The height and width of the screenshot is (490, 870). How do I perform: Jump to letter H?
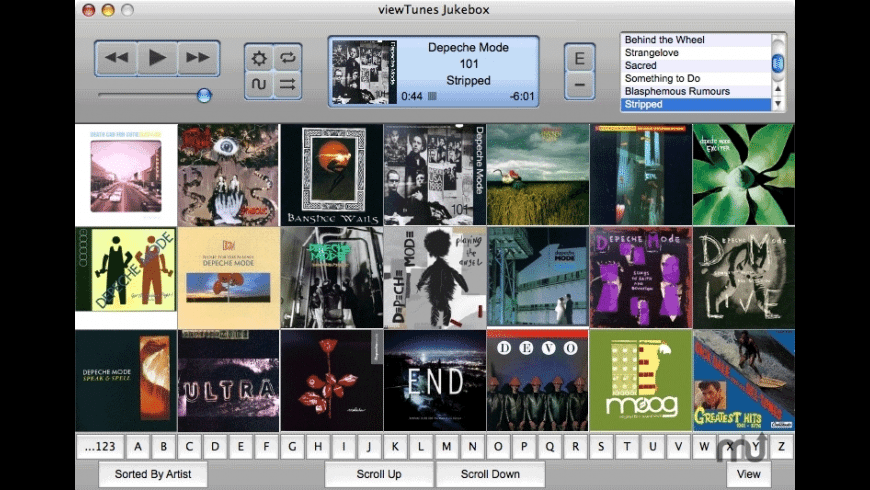click(318, 447)
